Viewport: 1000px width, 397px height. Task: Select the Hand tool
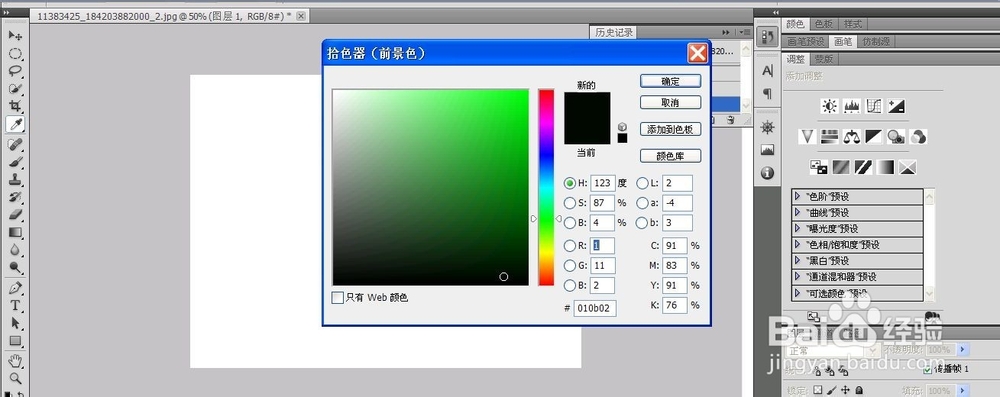click(x=15, y=361)
